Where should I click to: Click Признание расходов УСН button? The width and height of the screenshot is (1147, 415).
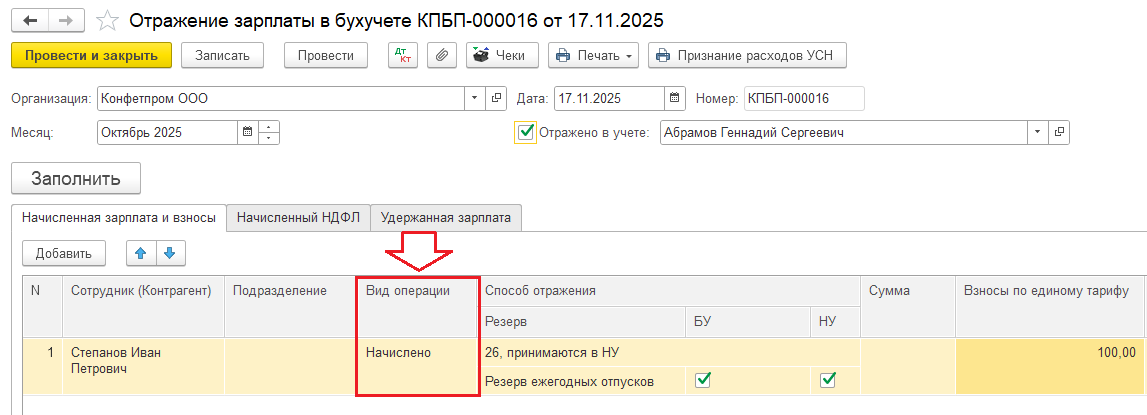pos(747,56)
